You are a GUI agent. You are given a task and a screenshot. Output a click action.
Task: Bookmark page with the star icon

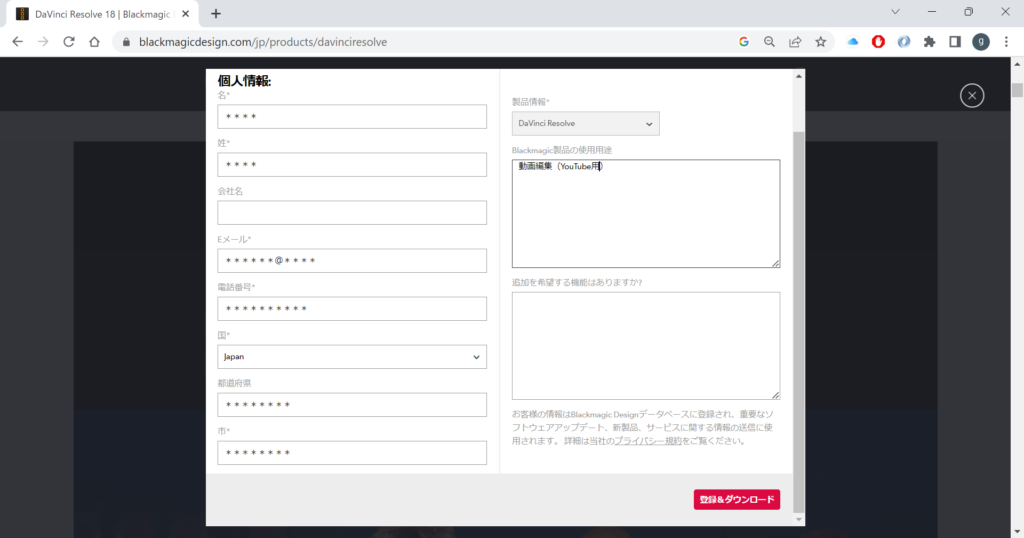[x=821, y=42]
